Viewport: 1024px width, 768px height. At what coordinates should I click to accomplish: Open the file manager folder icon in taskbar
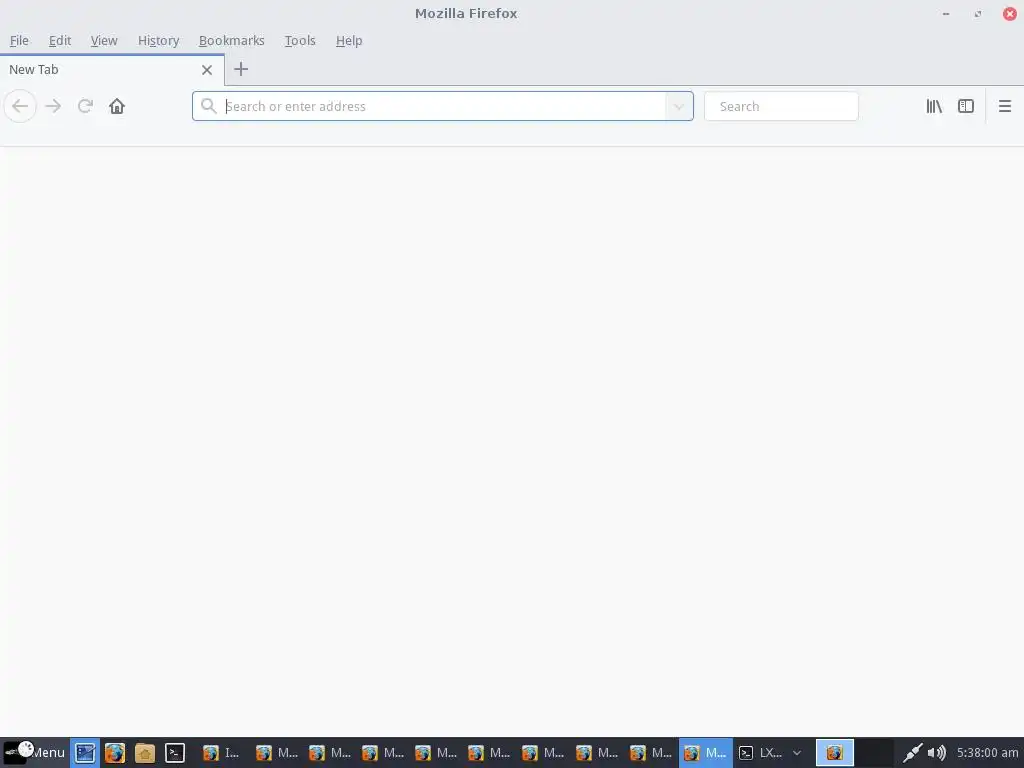coord(144,753)
